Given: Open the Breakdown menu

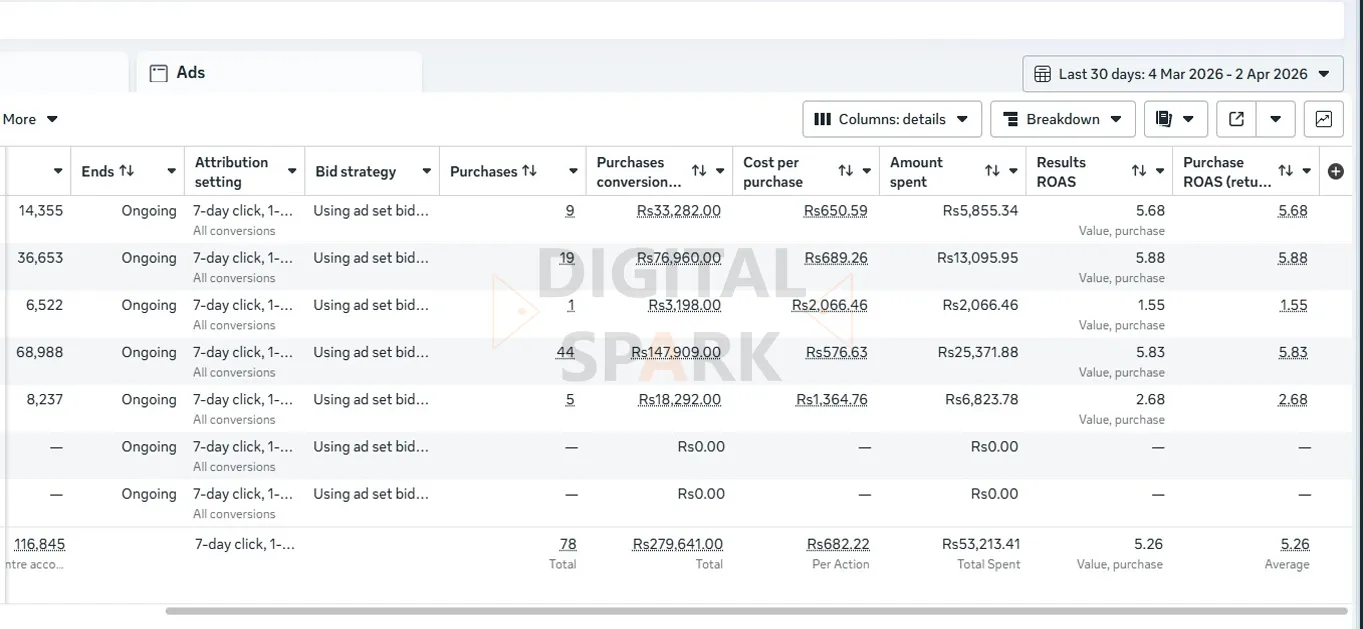Looking at the screenshot, I should tap(1062, 119).
